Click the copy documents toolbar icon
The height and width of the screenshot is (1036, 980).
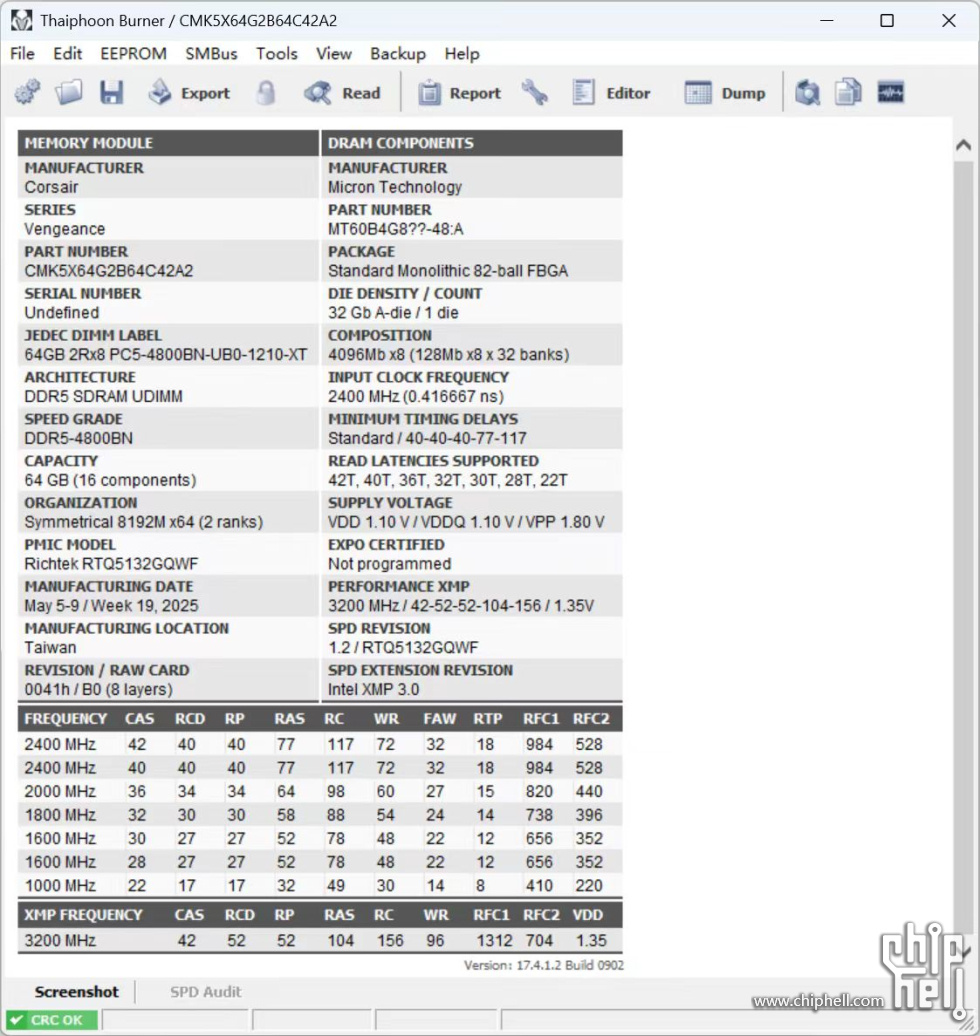[x=848, y=92]
